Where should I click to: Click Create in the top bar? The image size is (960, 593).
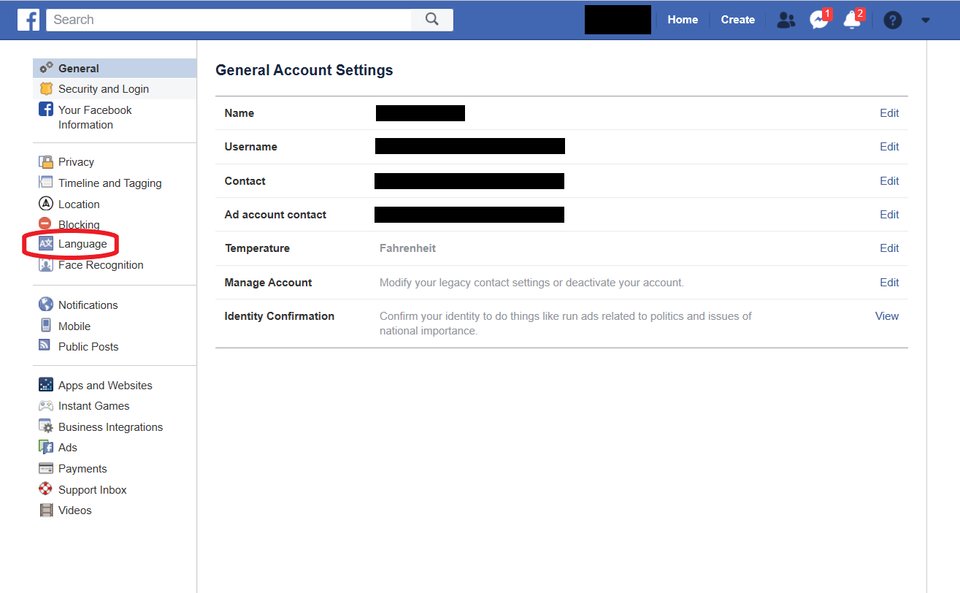(x=737, y=20)
